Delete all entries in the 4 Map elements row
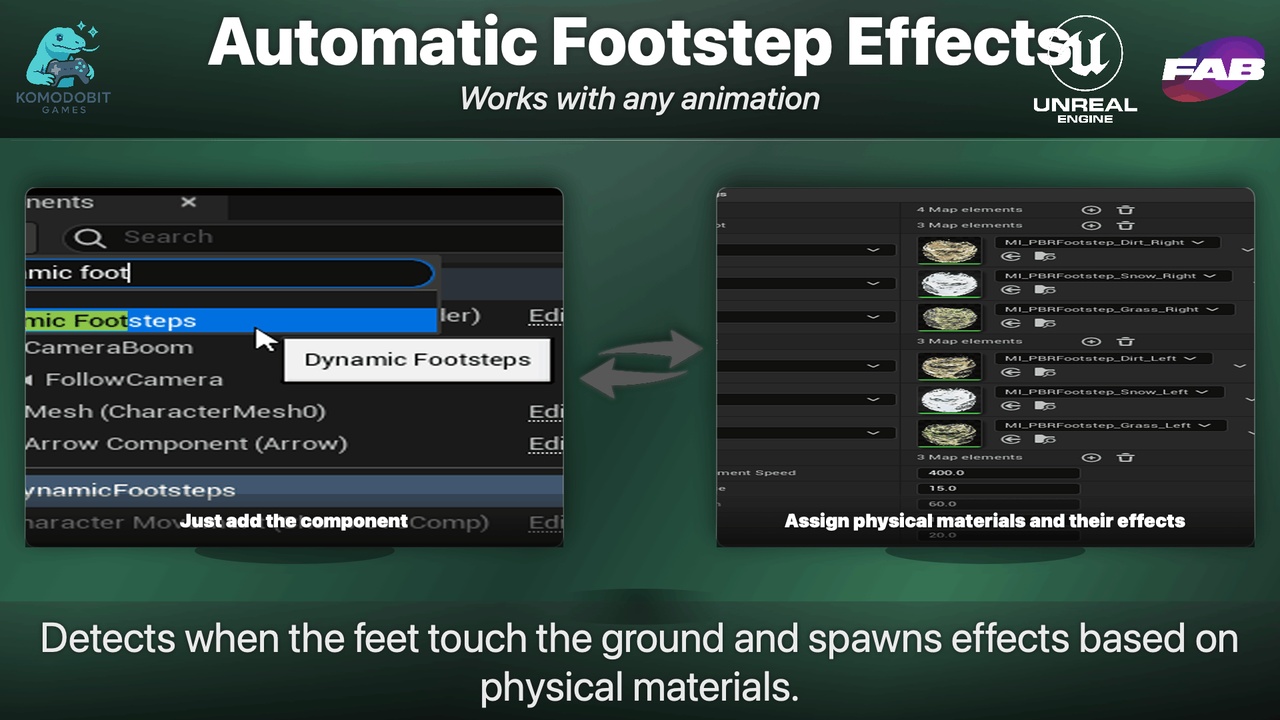 (1125, 210)
